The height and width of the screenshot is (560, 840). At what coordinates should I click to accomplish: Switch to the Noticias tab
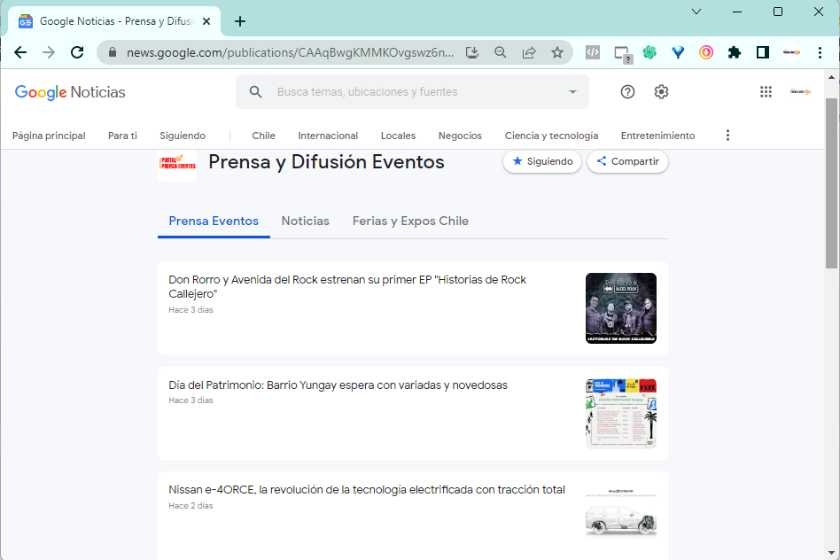[x=305, y=221]
